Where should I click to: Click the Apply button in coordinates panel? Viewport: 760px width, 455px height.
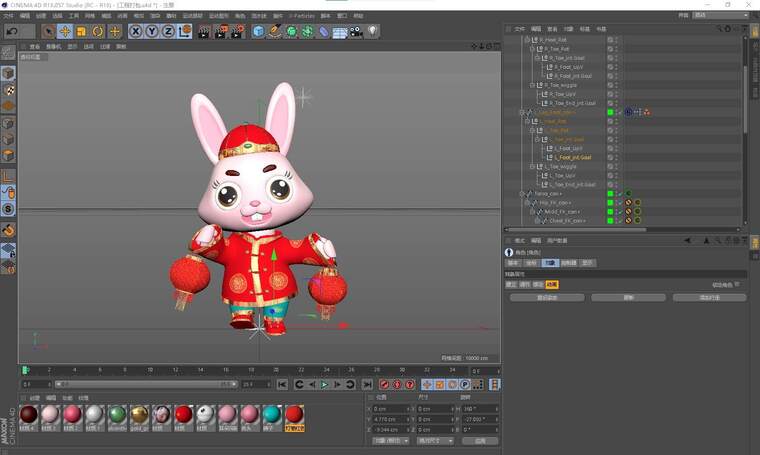point(480,441)
